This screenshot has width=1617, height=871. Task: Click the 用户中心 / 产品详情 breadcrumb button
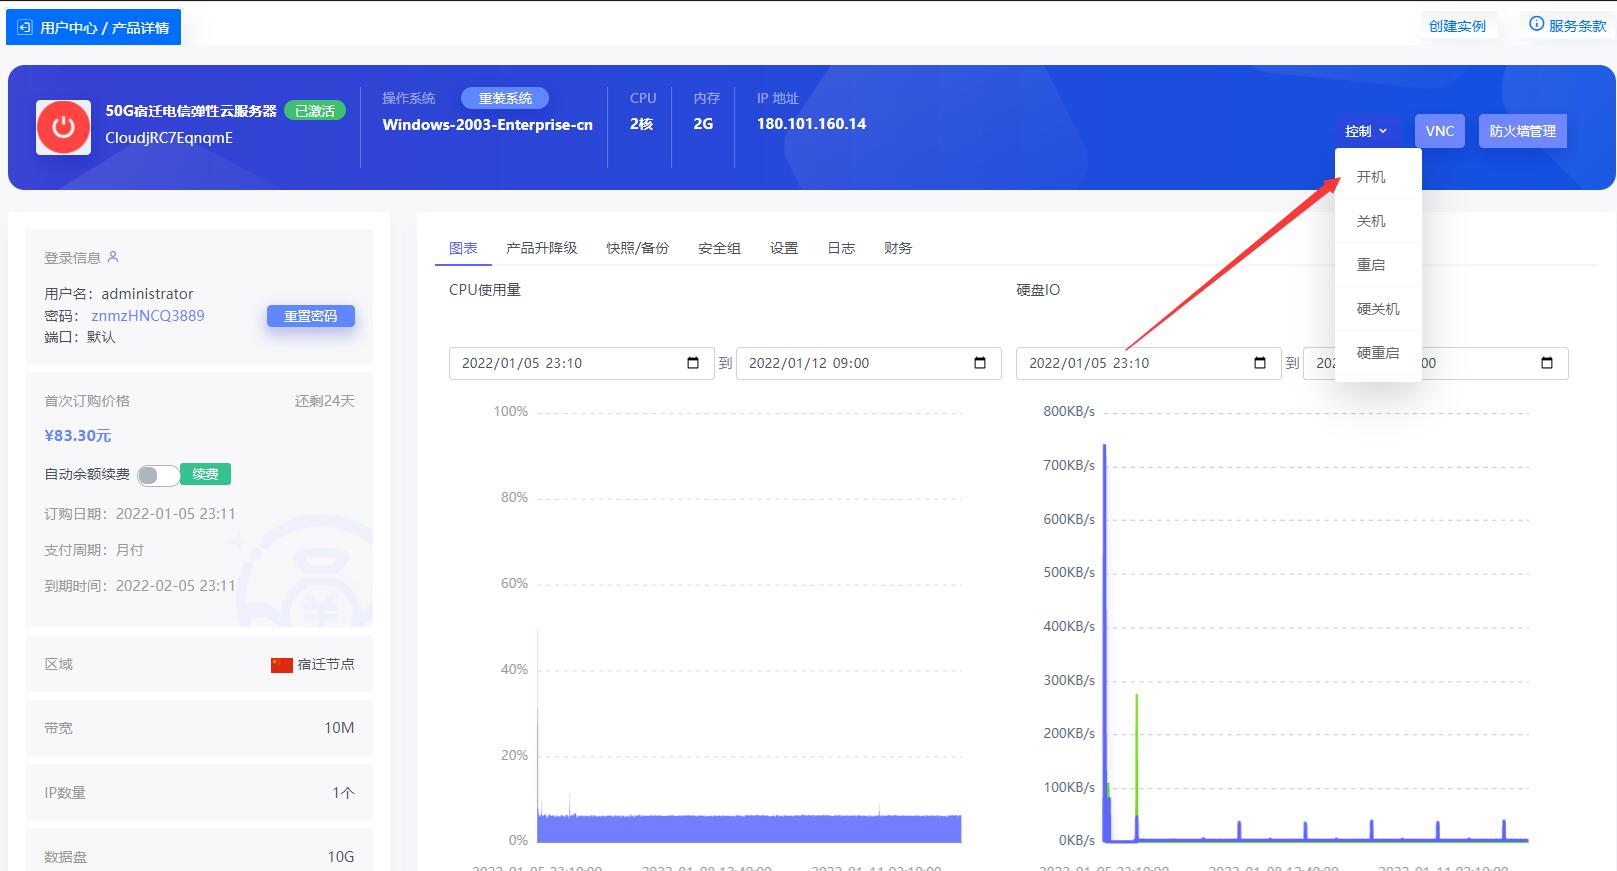pyautogui.click(x=94, y=27)
